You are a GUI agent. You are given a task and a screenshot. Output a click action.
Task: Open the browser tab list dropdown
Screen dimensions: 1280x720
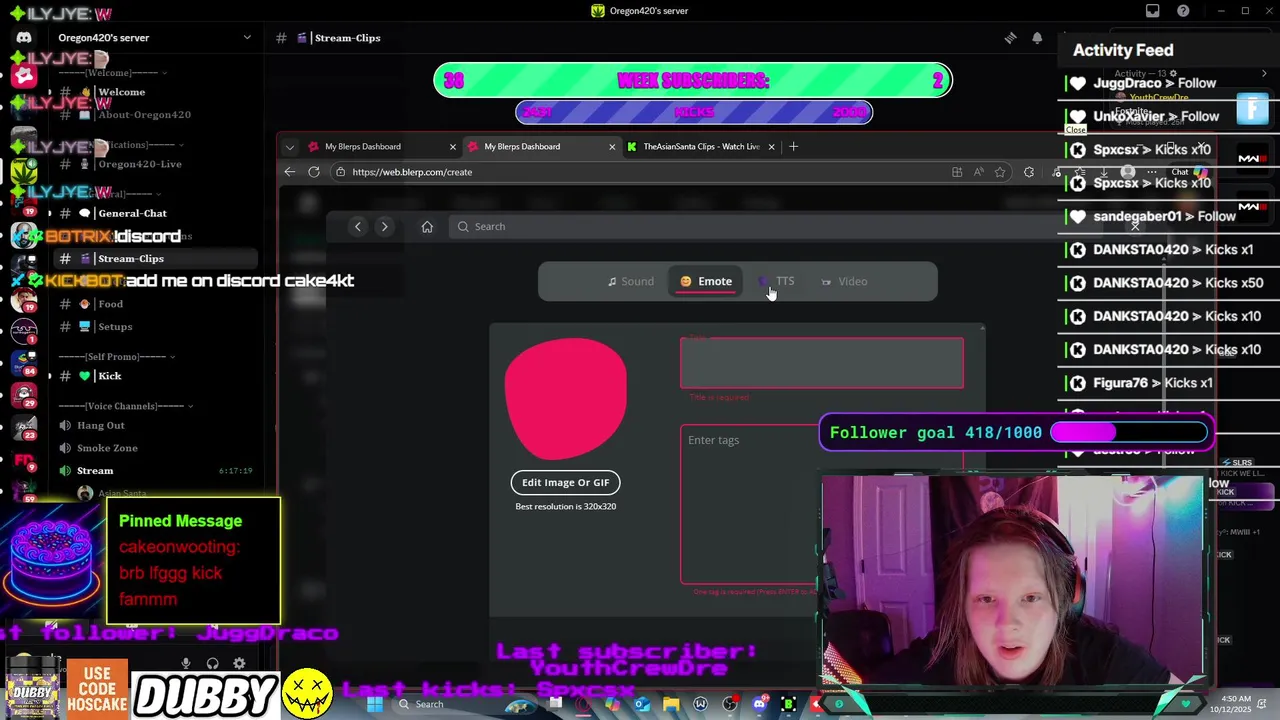290,147
